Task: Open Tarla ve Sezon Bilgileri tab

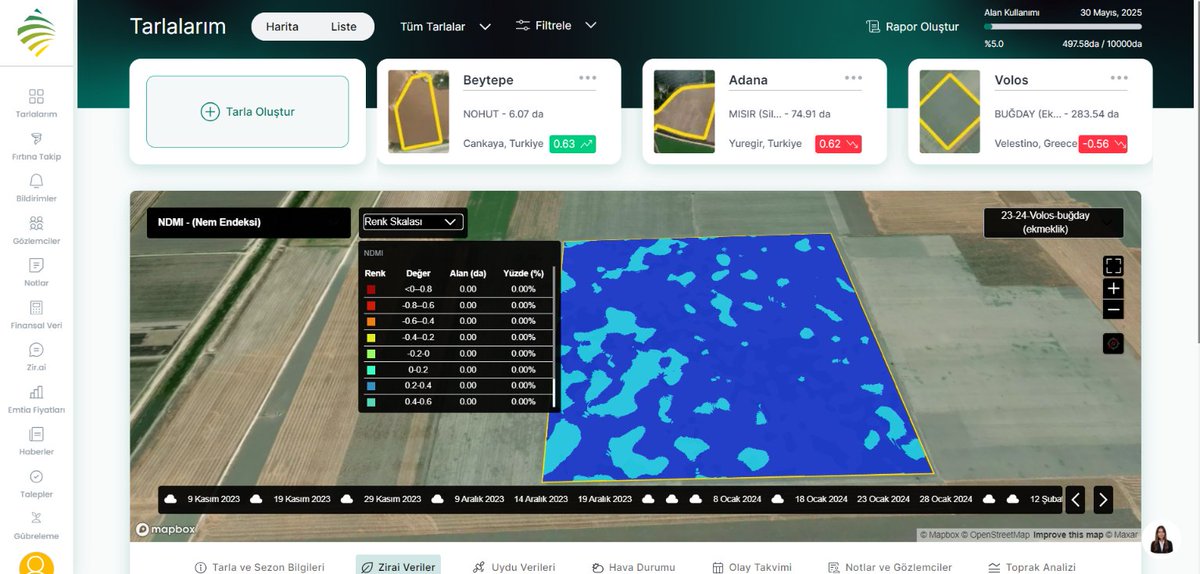Action: click(x=259, y=567)
